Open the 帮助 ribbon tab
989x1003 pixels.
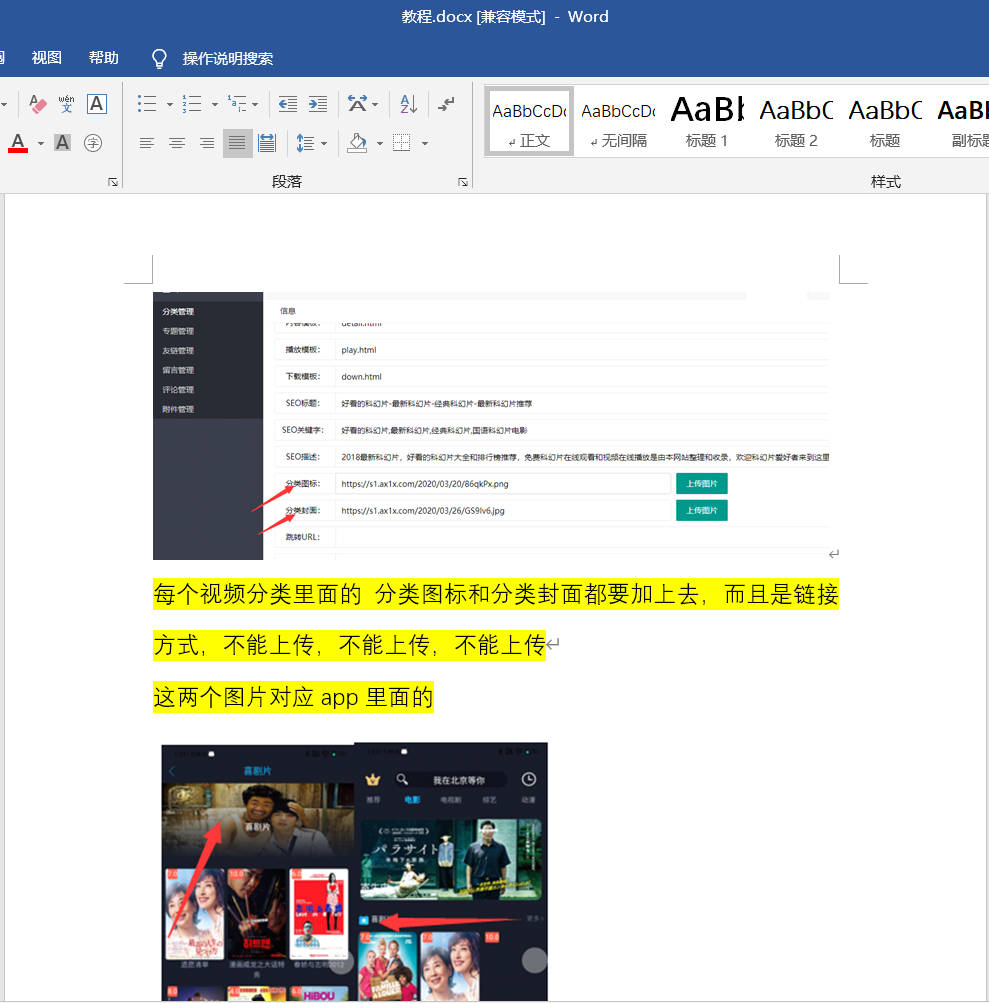pos(104,58)
